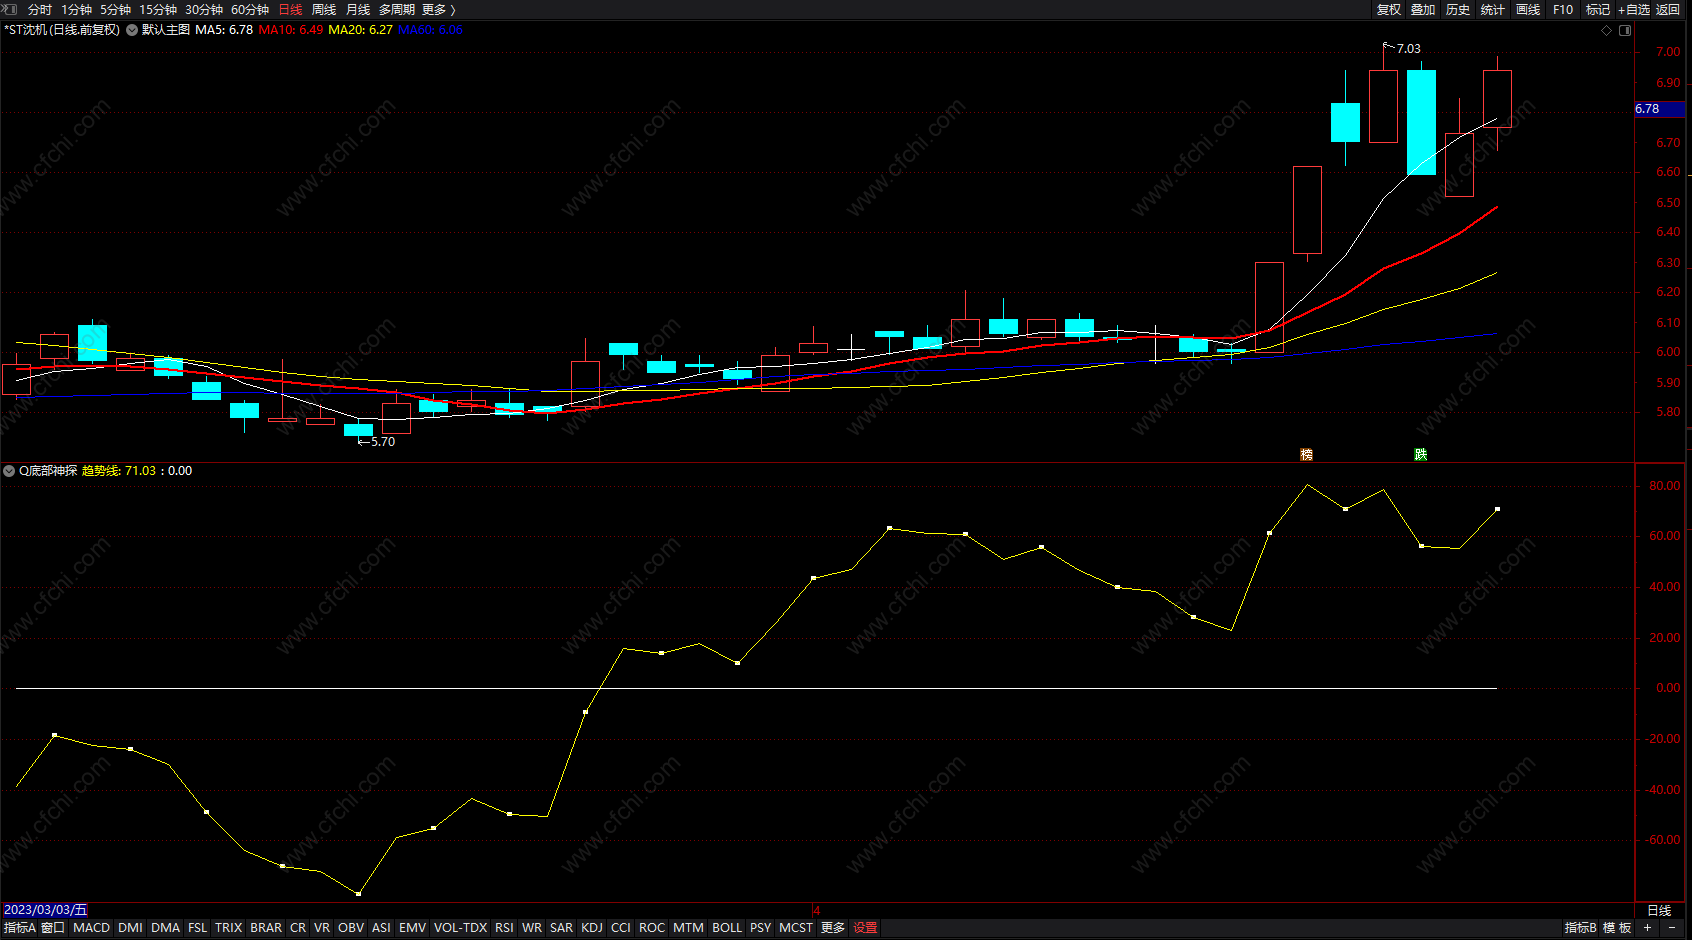Switch to the 分时 chart tab

click(x=40, y=9)
